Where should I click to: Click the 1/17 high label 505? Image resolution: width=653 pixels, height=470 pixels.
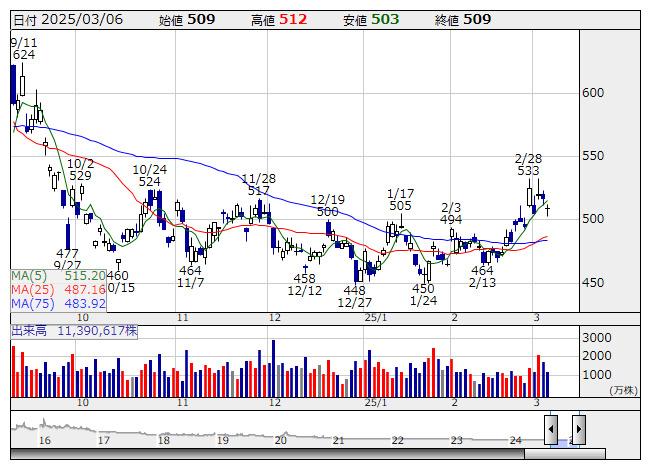(x=400, y=206)
